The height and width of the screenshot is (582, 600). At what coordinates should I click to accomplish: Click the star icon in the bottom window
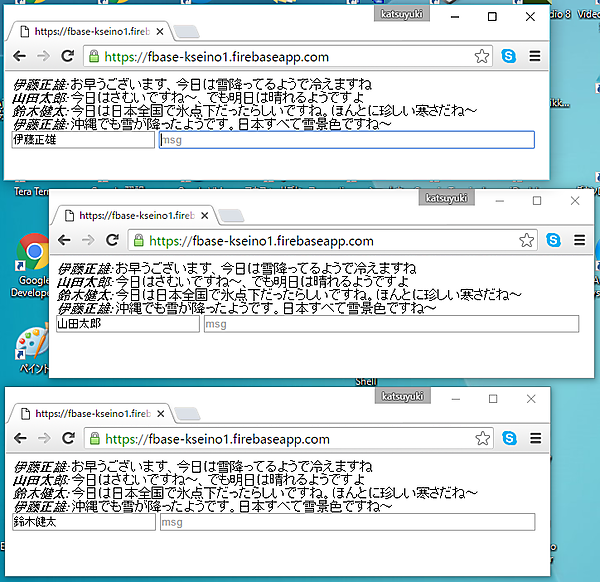[x=482, y=438]
